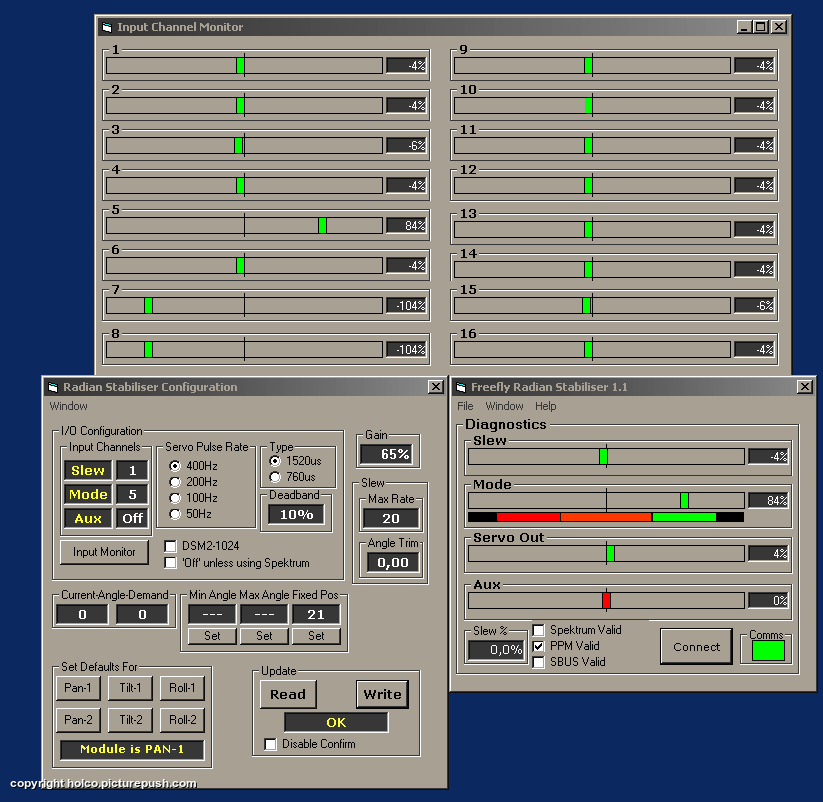823x802 pixels.
Task: Click the Tilt-1 defaults button
Action: click(130, 688)
